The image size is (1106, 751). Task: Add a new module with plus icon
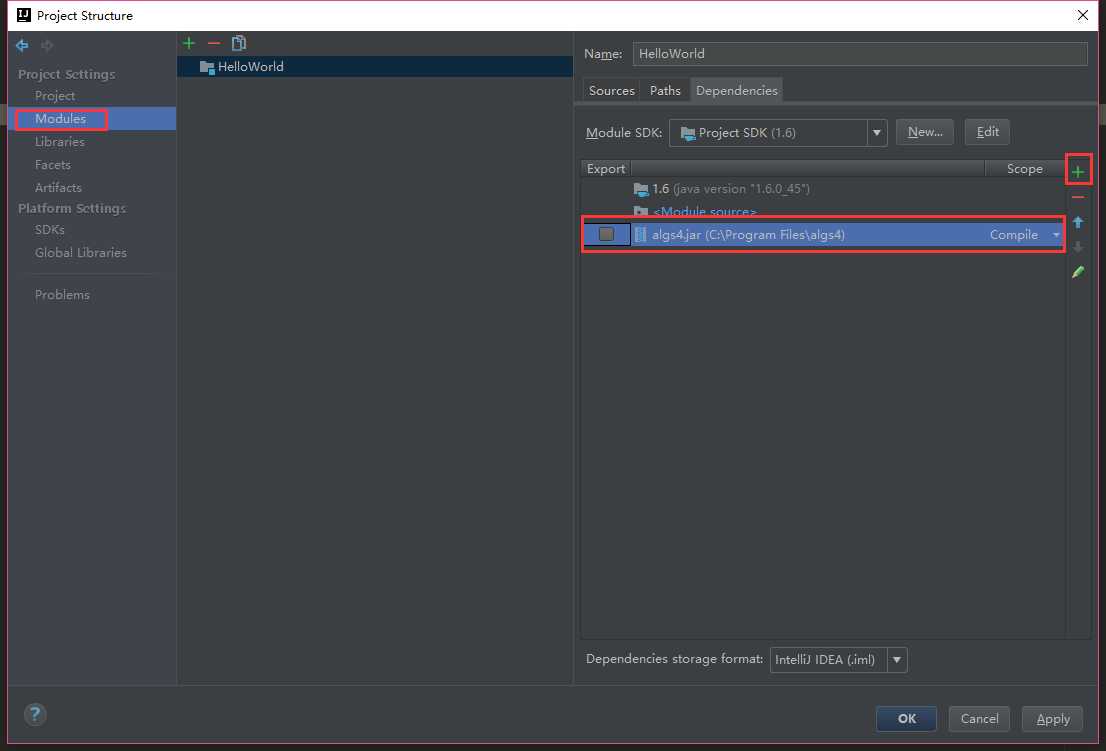click(189, 43)
